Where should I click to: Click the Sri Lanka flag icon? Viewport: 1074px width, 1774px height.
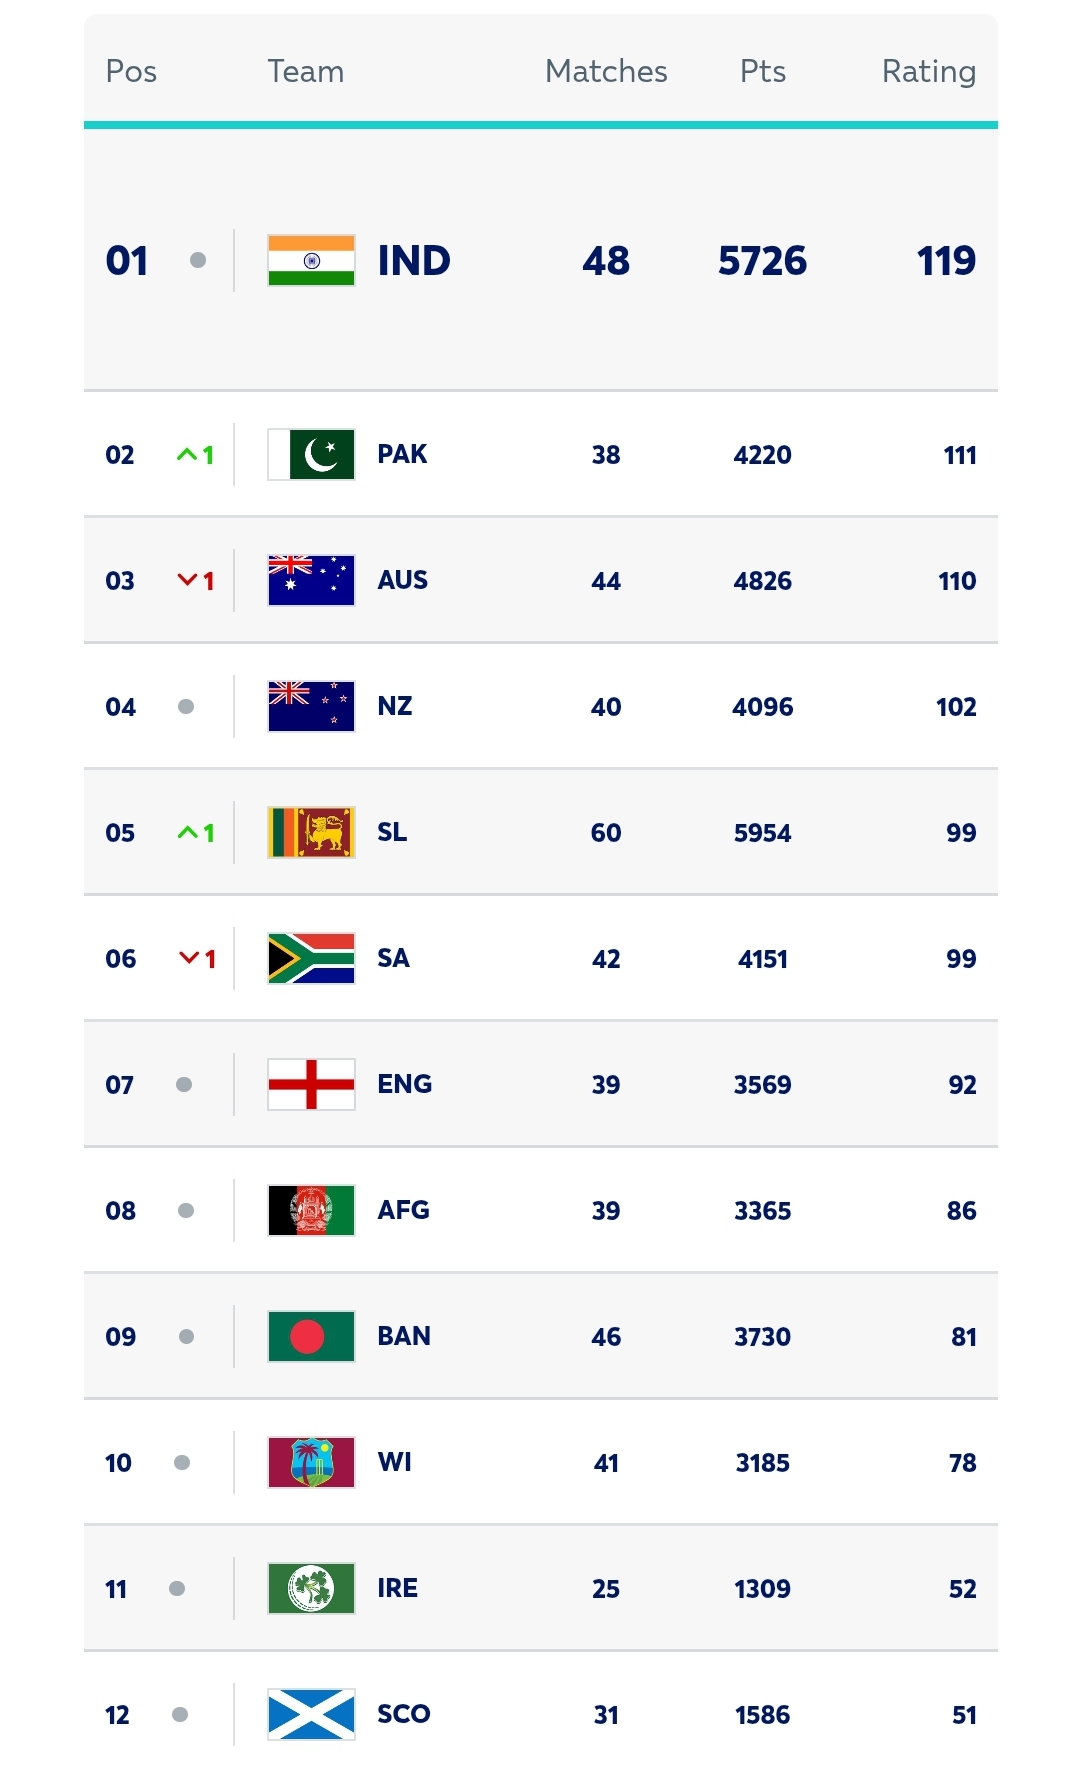pyautogui.click(x=311, y=833)
